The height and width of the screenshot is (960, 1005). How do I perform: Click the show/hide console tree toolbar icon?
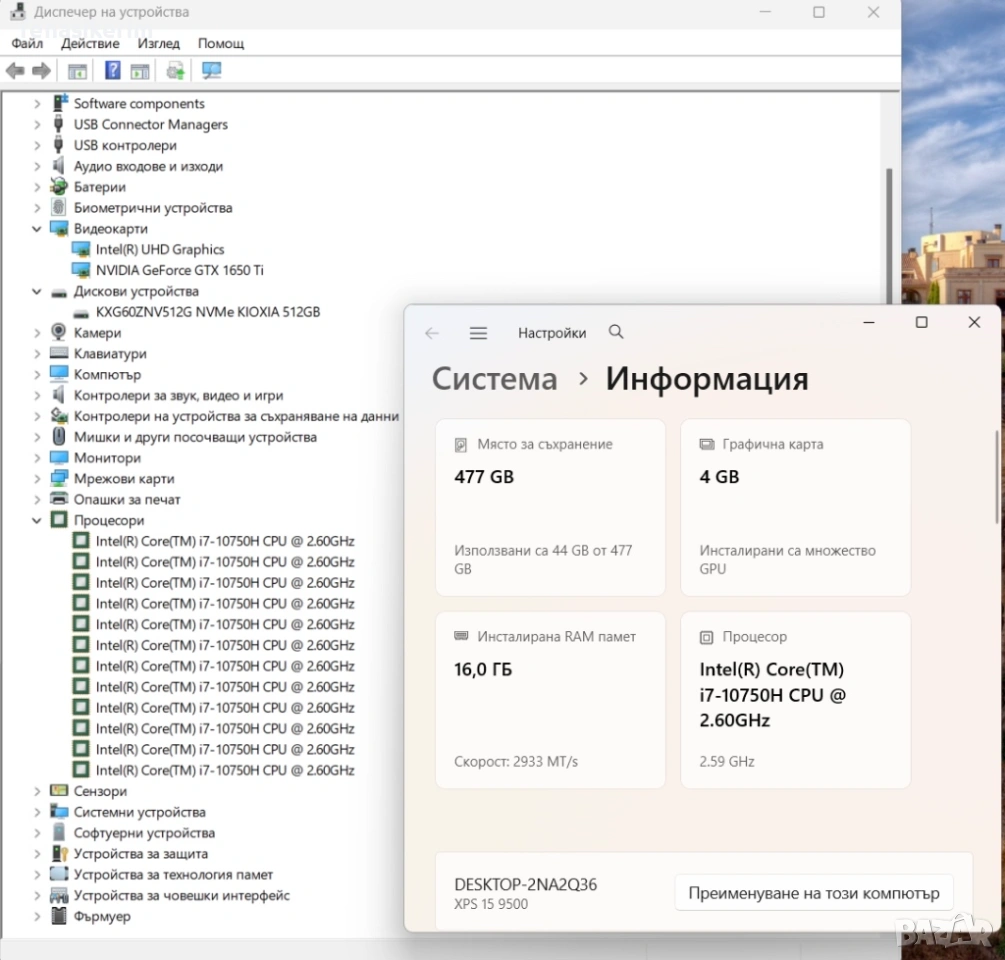[x=77, y=70]
